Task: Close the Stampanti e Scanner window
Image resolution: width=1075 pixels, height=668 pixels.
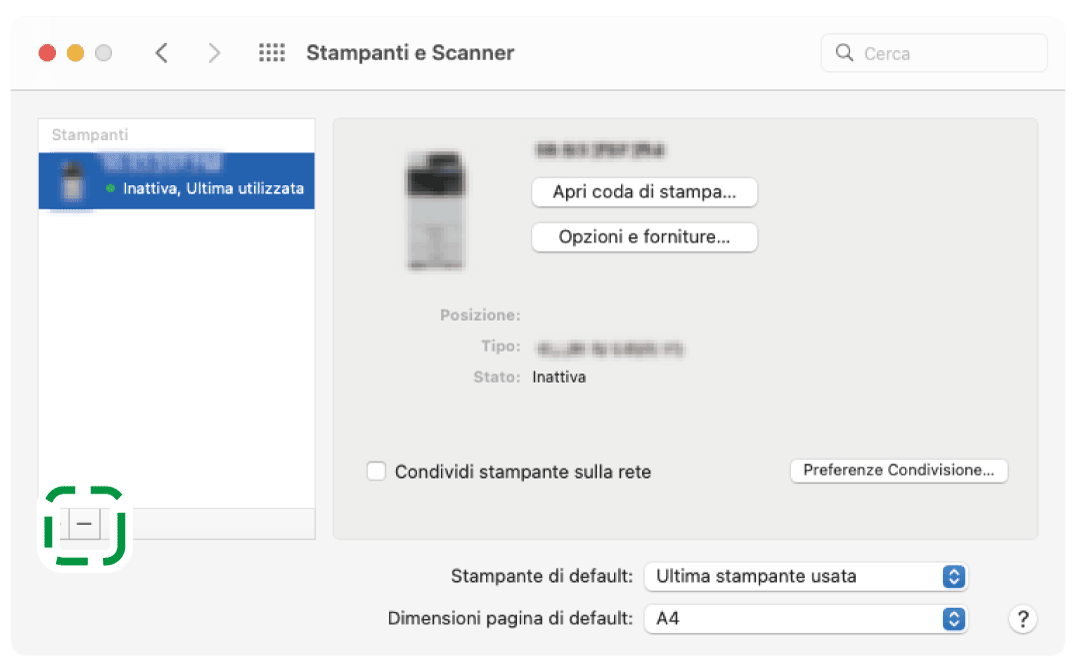Action: click(47, 53)
